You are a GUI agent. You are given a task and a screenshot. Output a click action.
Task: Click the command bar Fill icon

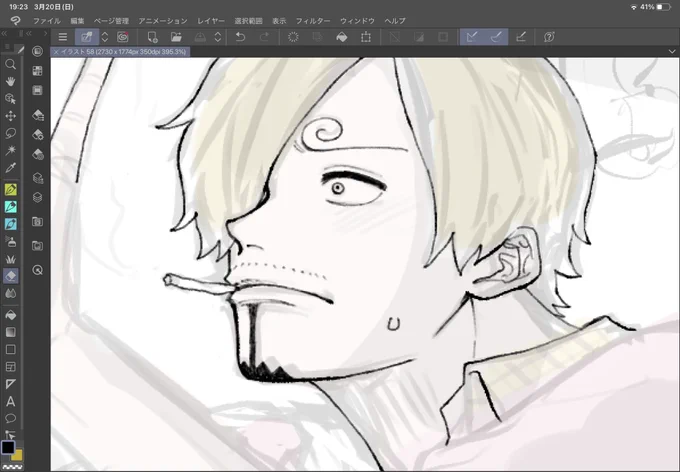tap(342, 37)
